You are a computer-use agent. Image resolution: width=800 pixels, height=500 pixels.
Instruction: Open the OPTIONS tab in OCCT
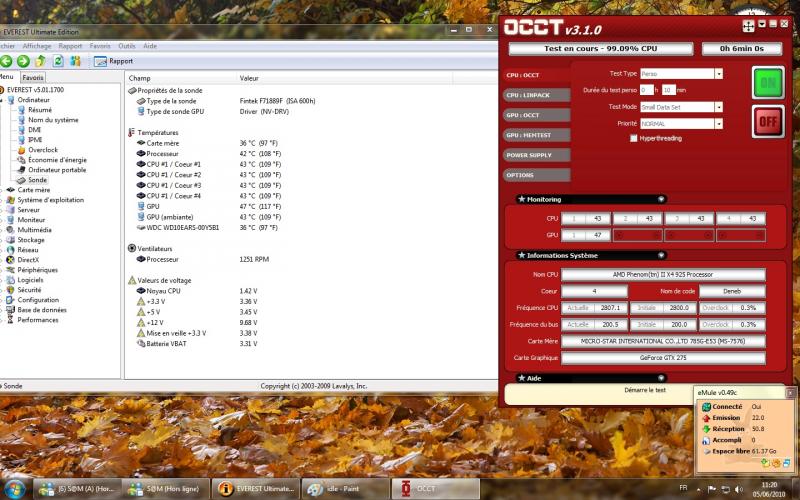pos(536,175)
